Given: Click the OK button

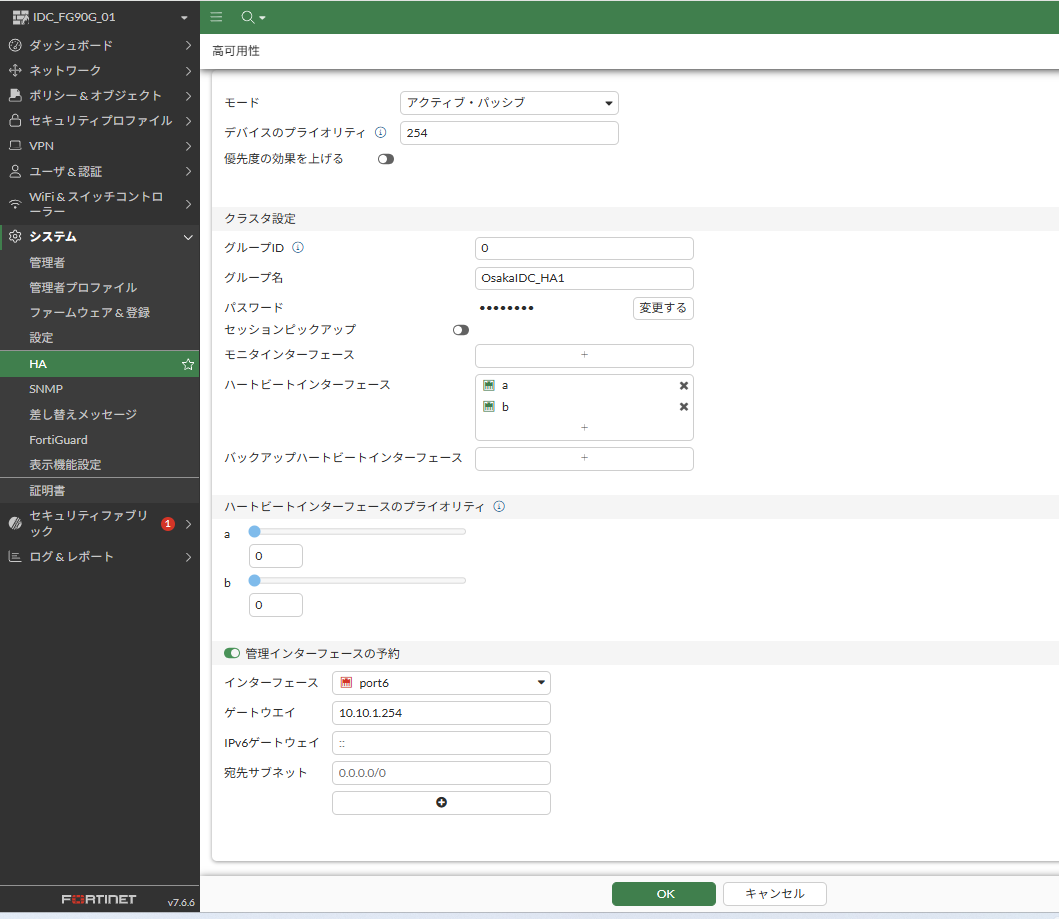Looking at the screenshot, I should (x=664, y=894).
